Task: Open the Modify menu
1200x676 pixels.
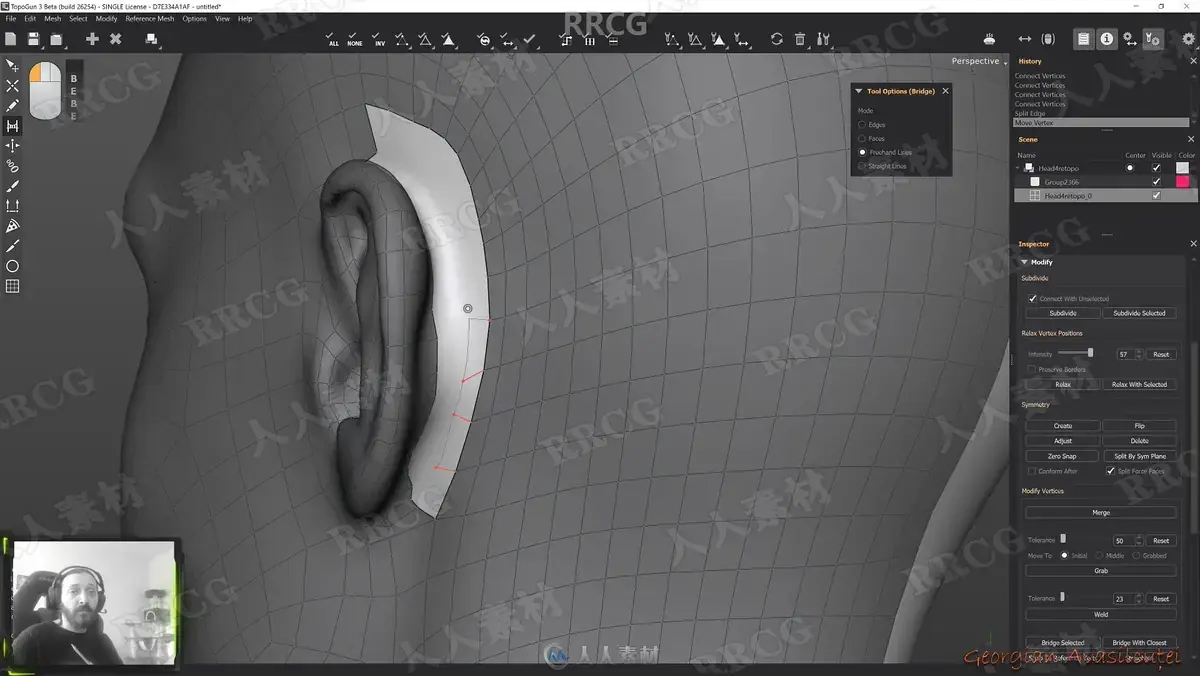Action: (x=106, y=18)
